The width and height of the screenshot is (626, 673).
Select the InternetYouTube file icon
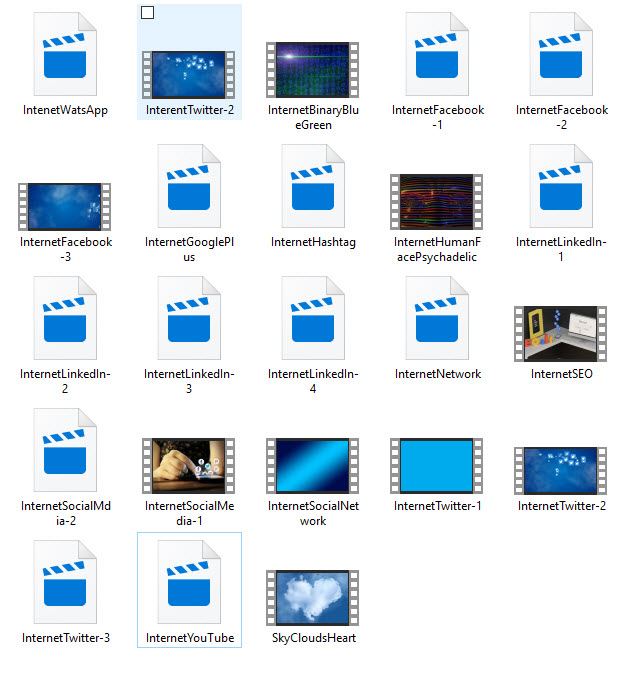pos(189,583)
